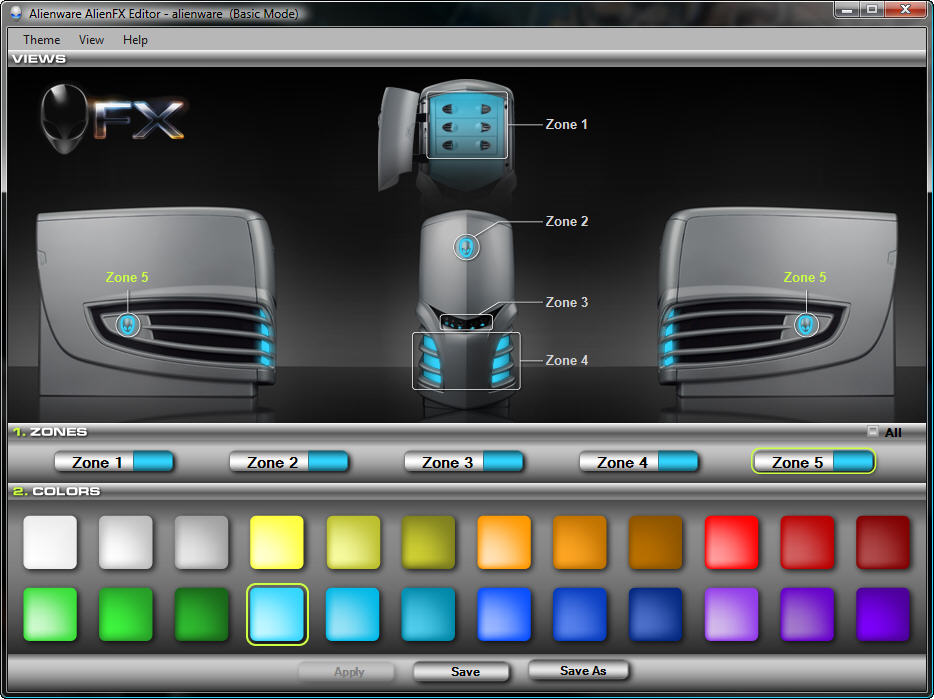Select the Zone 4 front vents region
Viewport: 934px width, 699px height.
point(466,361)
